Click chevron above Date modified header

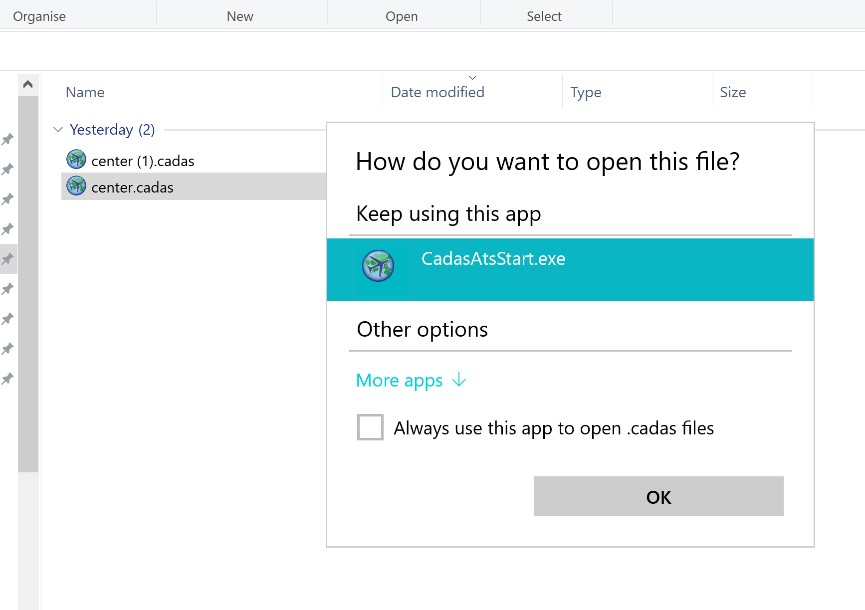pyautogui.click(x=472, y=78)
